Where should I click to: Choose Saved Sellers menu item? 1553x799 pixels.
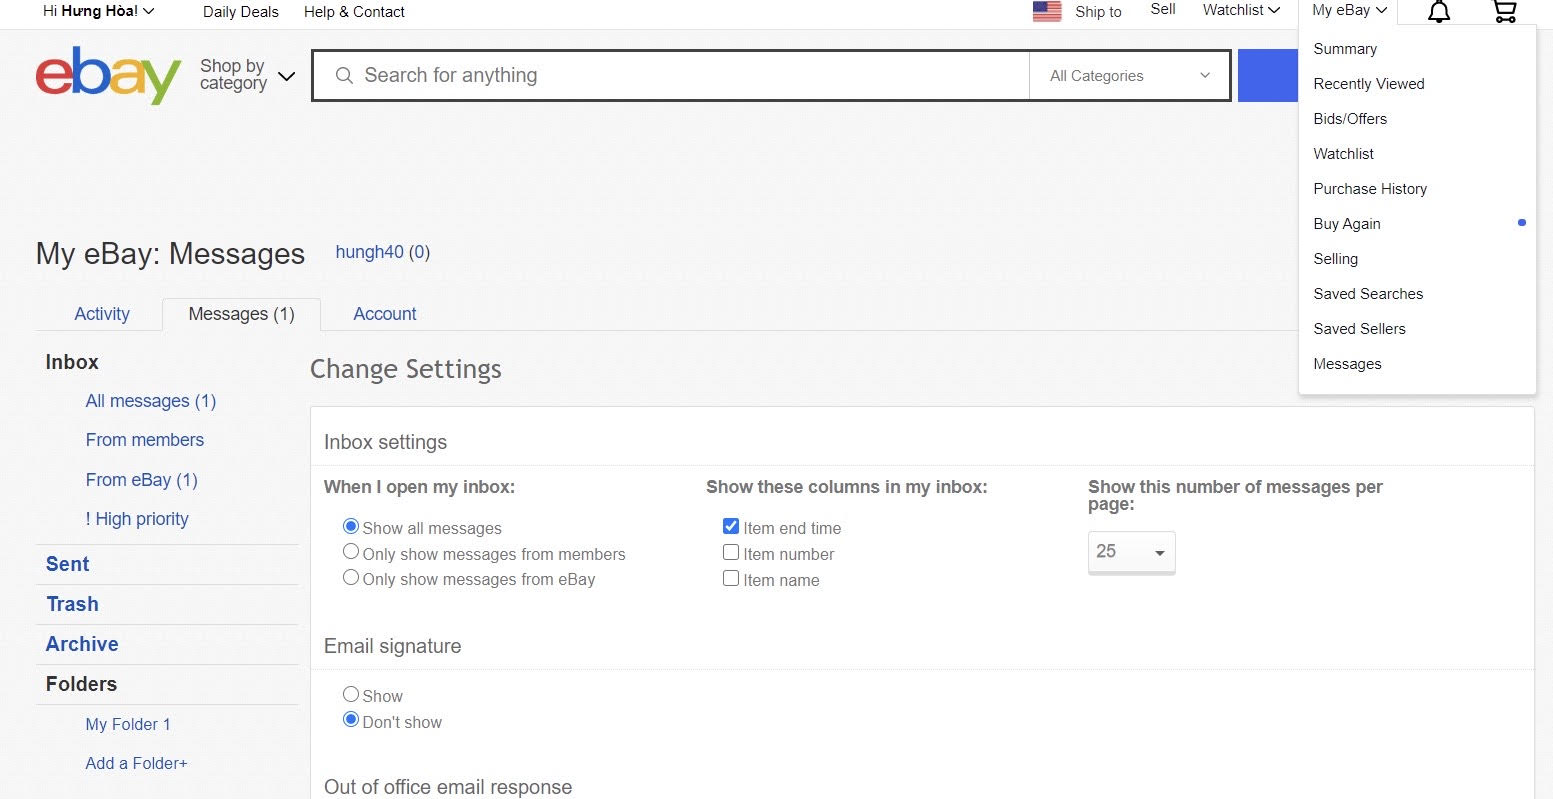coord(1359,329)
